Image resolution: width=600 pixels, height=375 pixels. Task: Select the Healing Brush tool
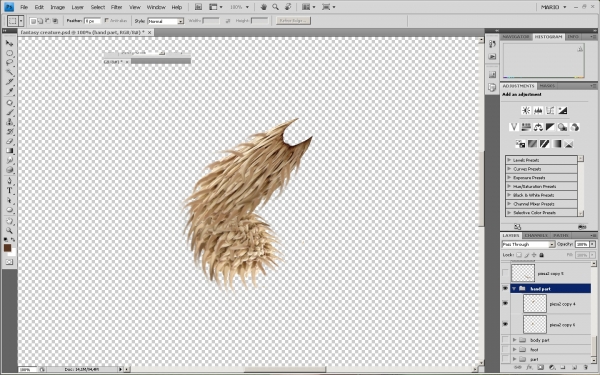pos(9,103)
